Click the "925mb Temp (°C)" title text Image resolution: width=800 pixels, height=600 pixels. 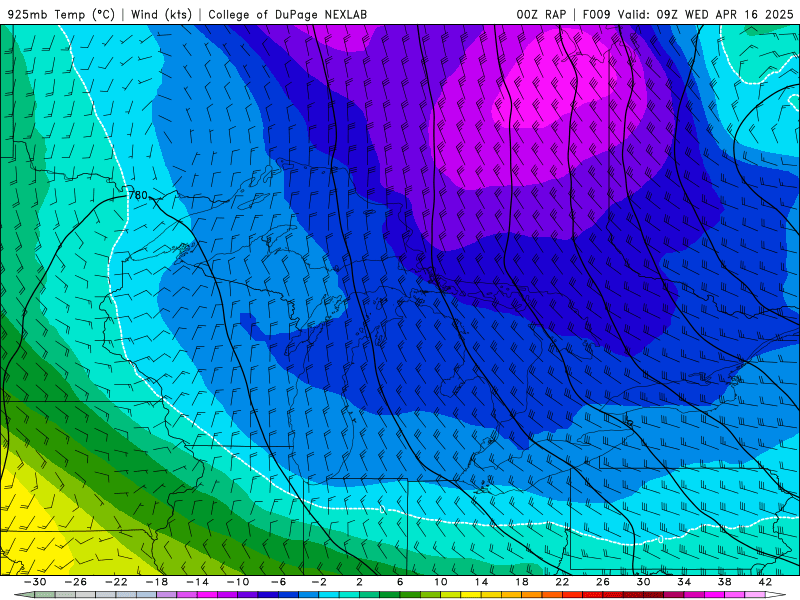click(x=62, y=14)
